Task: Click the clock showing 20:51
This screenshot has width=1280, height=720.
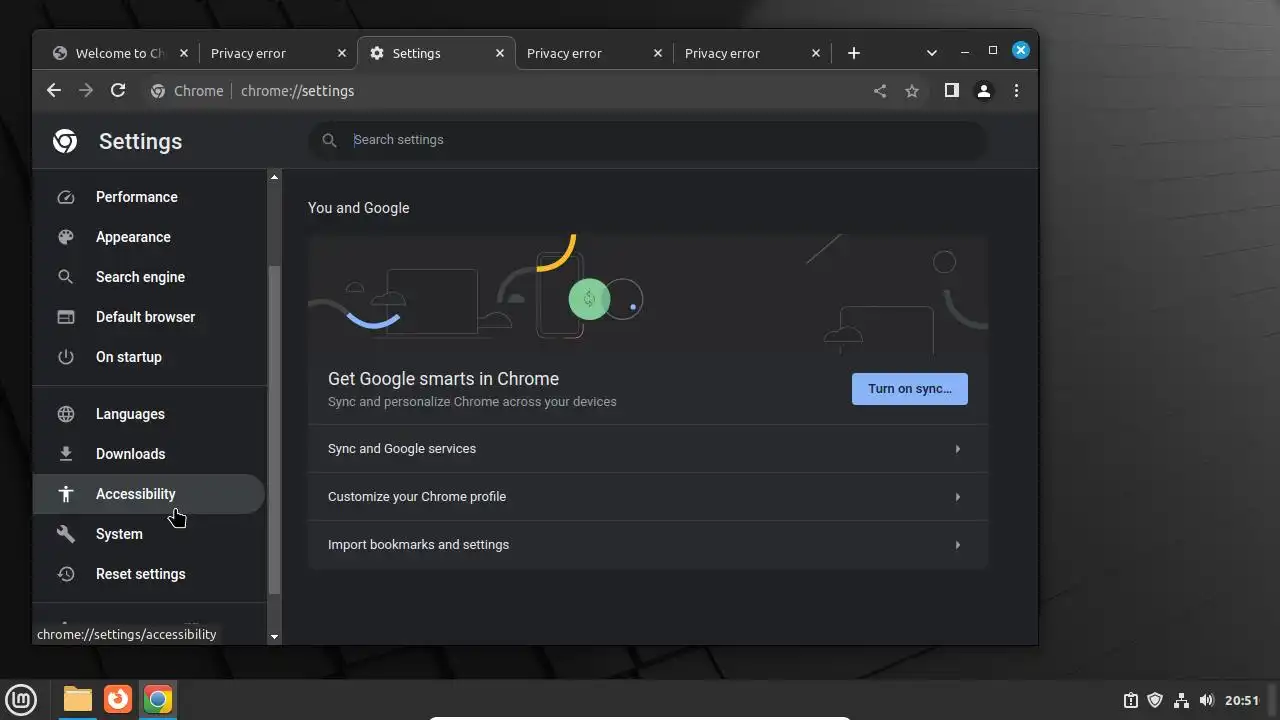Action: point(1242,700)
